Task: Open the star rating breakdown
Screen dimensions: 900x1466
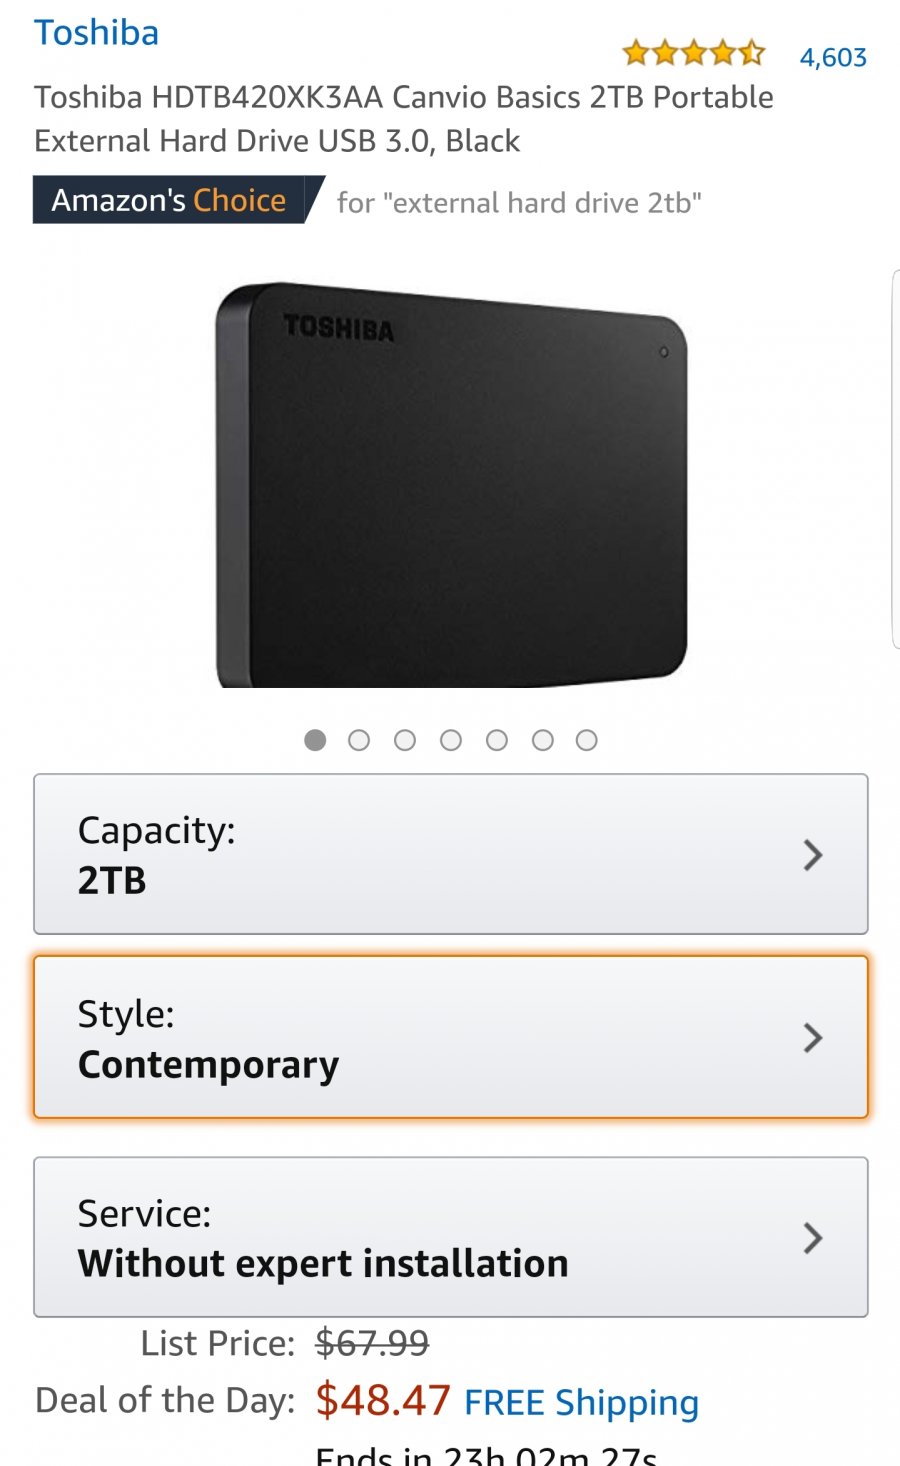Action: click(693, 53)
